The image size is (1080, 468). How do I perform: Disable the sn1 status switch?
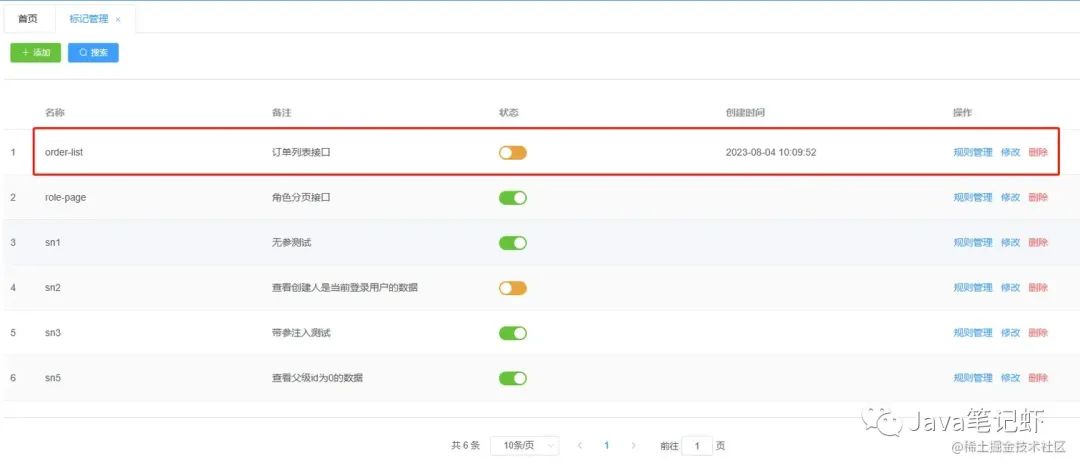(512, 243)
